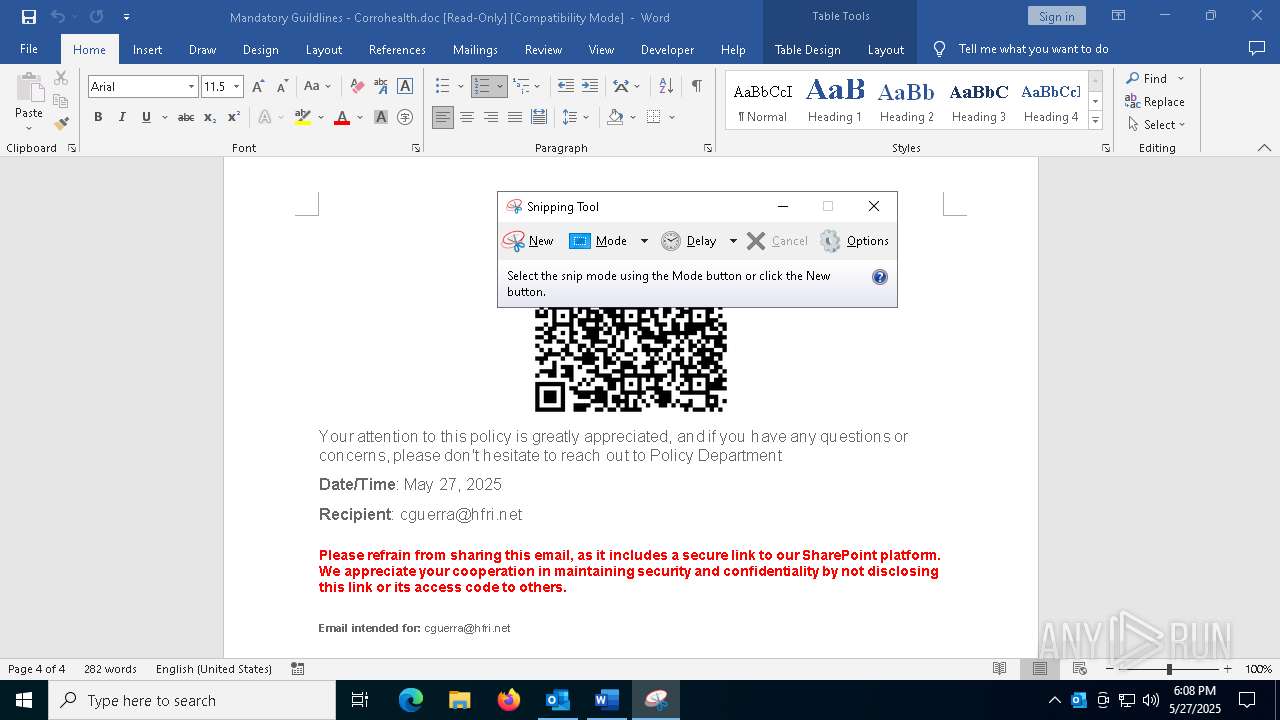1280x720 pixels.
Task: Switch to the Mailings tab
Action: (475, 49)
